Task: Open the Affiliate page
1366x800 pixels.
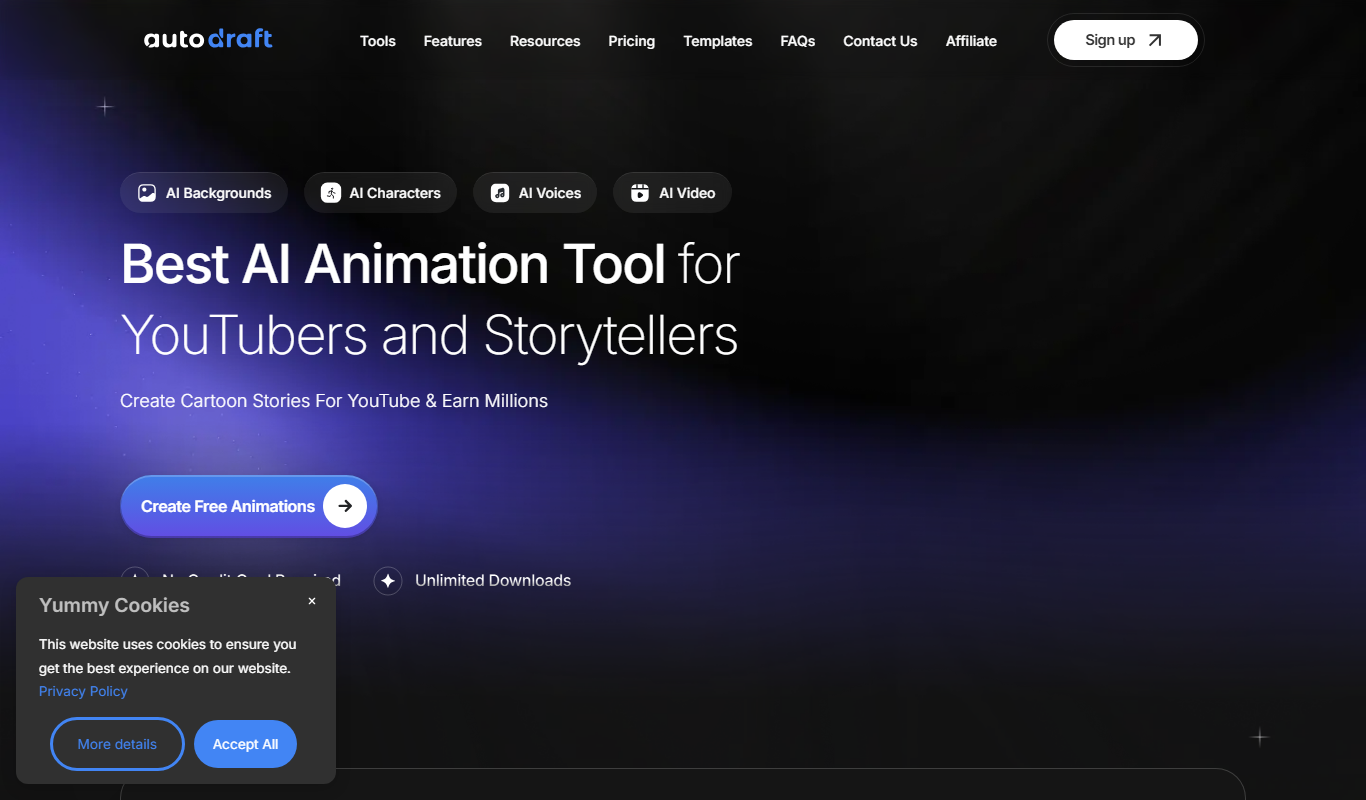Action: (971, 41)
